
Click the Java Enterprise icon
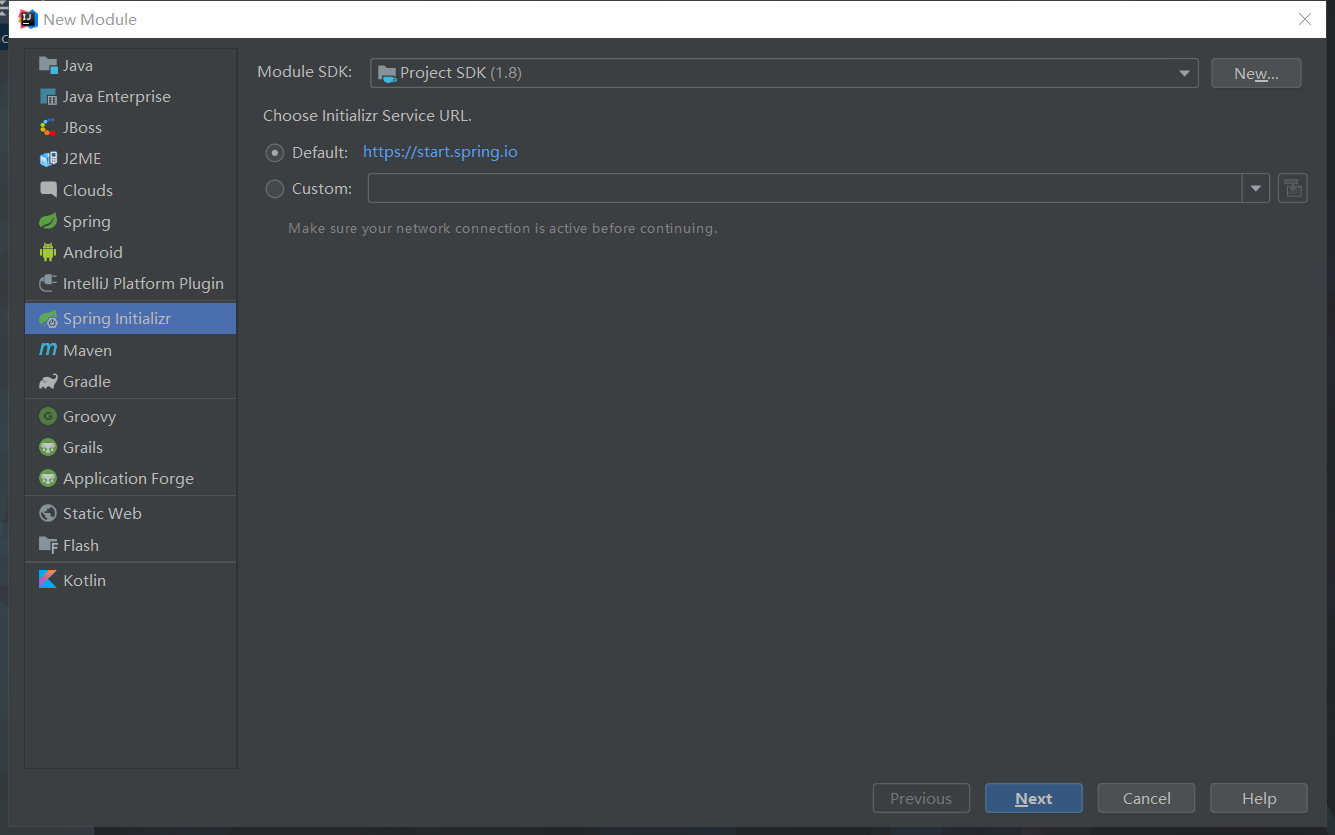click(48, 96)
